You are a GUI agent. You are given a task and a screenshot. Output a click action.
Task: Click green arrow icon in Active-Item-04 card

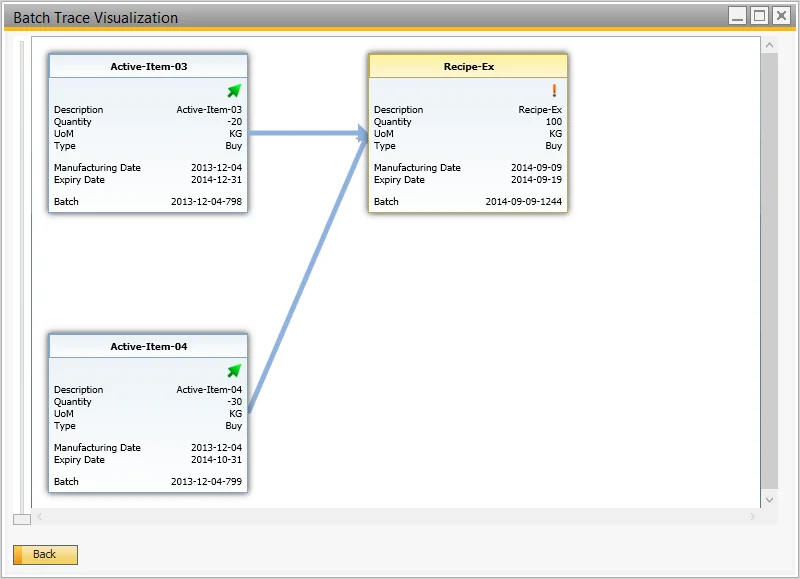234,371
